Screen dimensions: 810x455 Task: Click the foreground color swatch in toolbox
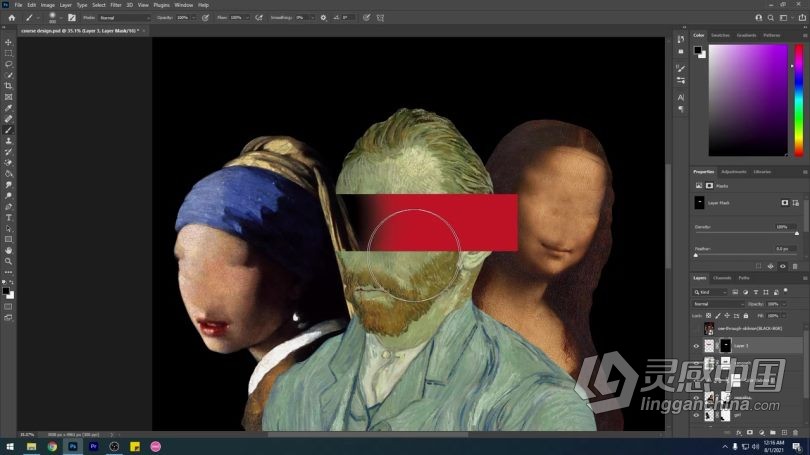coord(6,291)
